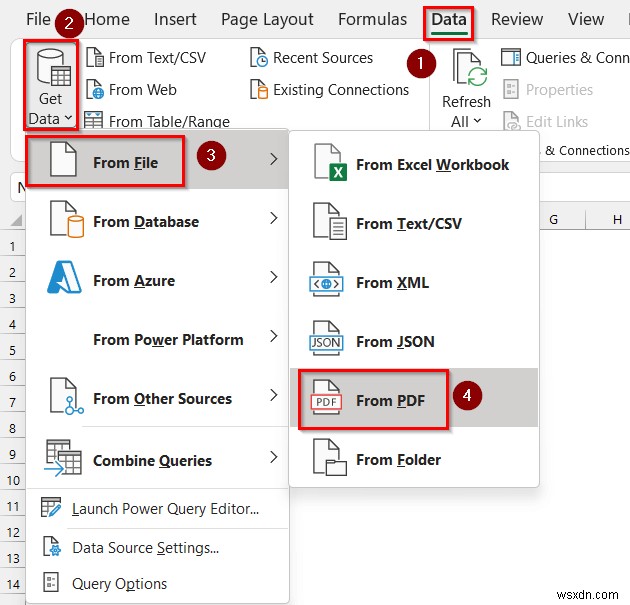This screenshot has height=605, width=630.
Task: Click the Refresh All icon
Action: pos(470,68)
